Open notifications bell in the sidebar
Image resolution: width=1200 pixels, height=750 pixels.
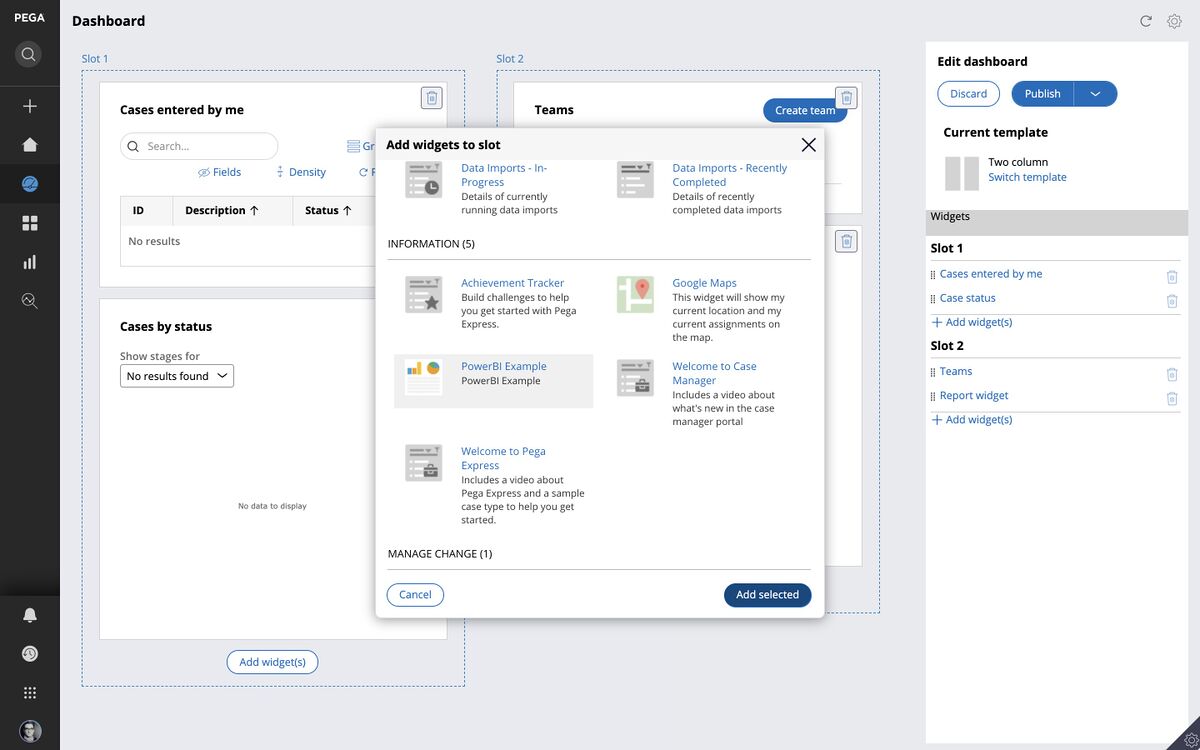(30, 615)
